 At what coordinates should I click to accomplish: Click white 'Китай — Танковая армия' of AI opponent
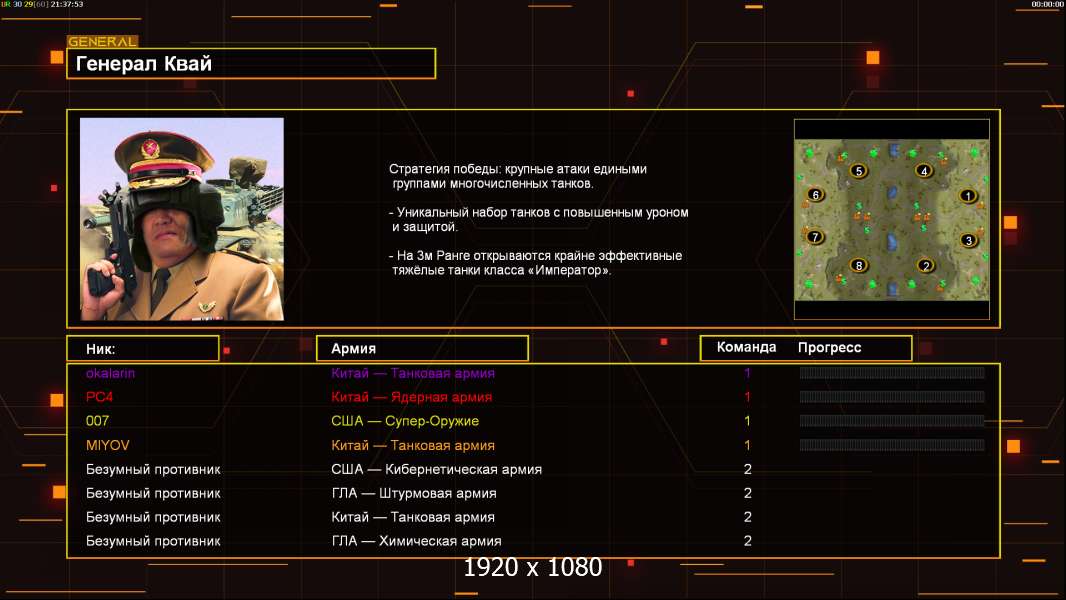[x=413, y=517]
